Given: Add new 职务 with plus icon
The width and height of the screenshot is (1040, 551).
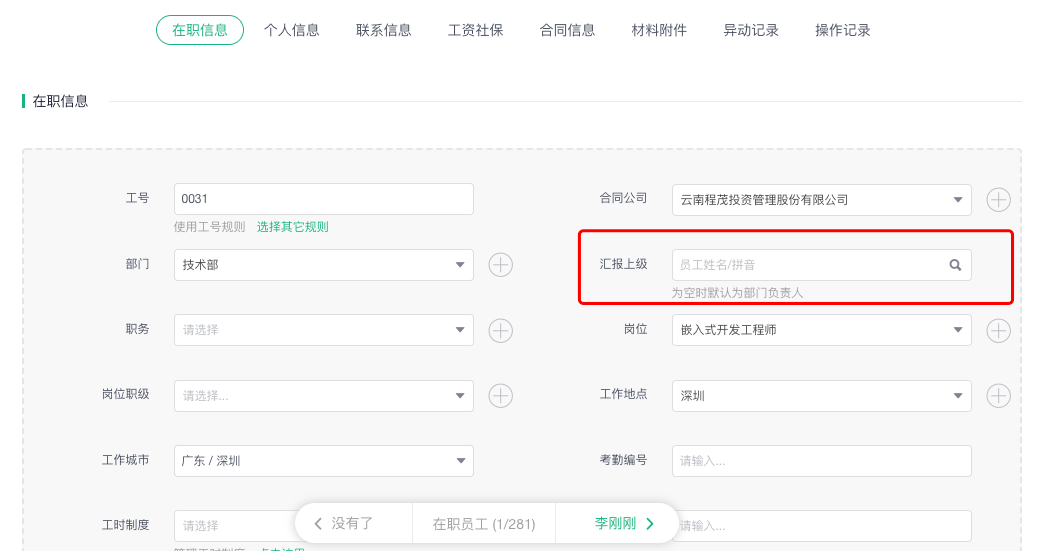Looking at the screenshot, I should point(501,330).
